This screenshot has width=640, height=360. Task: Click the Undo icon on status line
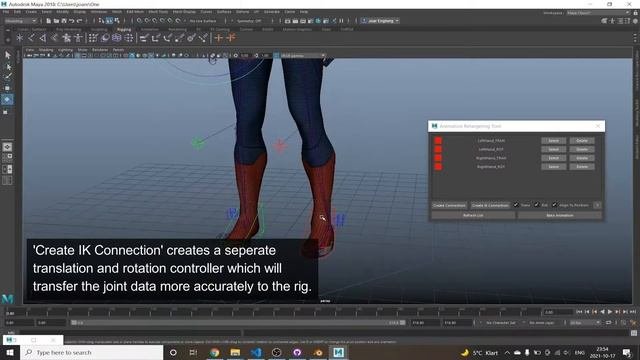[x=71, y=21]
